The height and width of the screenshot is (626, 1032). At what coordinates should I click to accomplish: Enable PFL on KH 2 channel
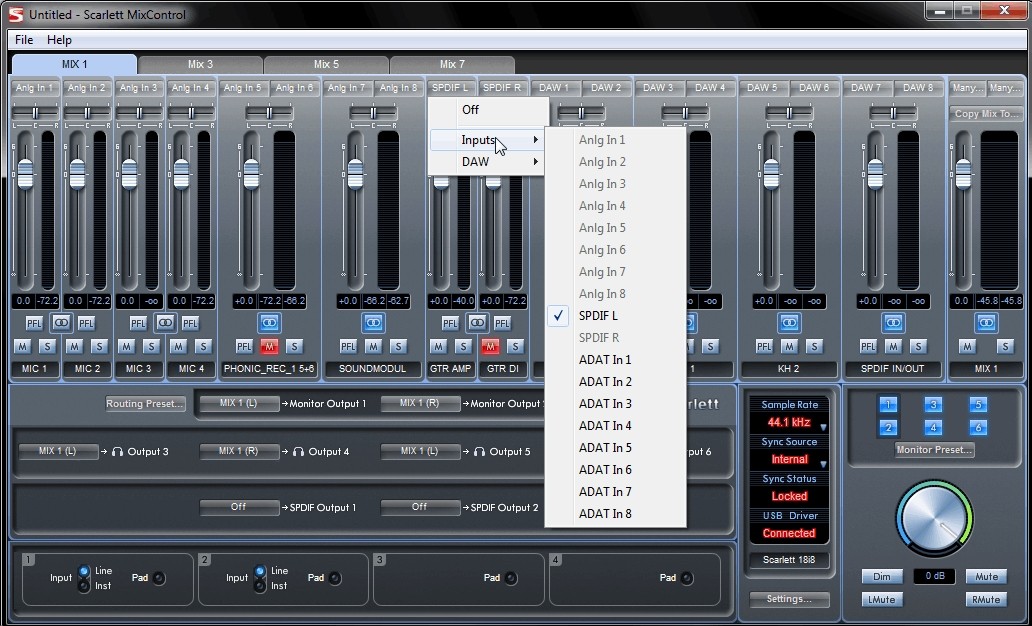pos(764,346)
